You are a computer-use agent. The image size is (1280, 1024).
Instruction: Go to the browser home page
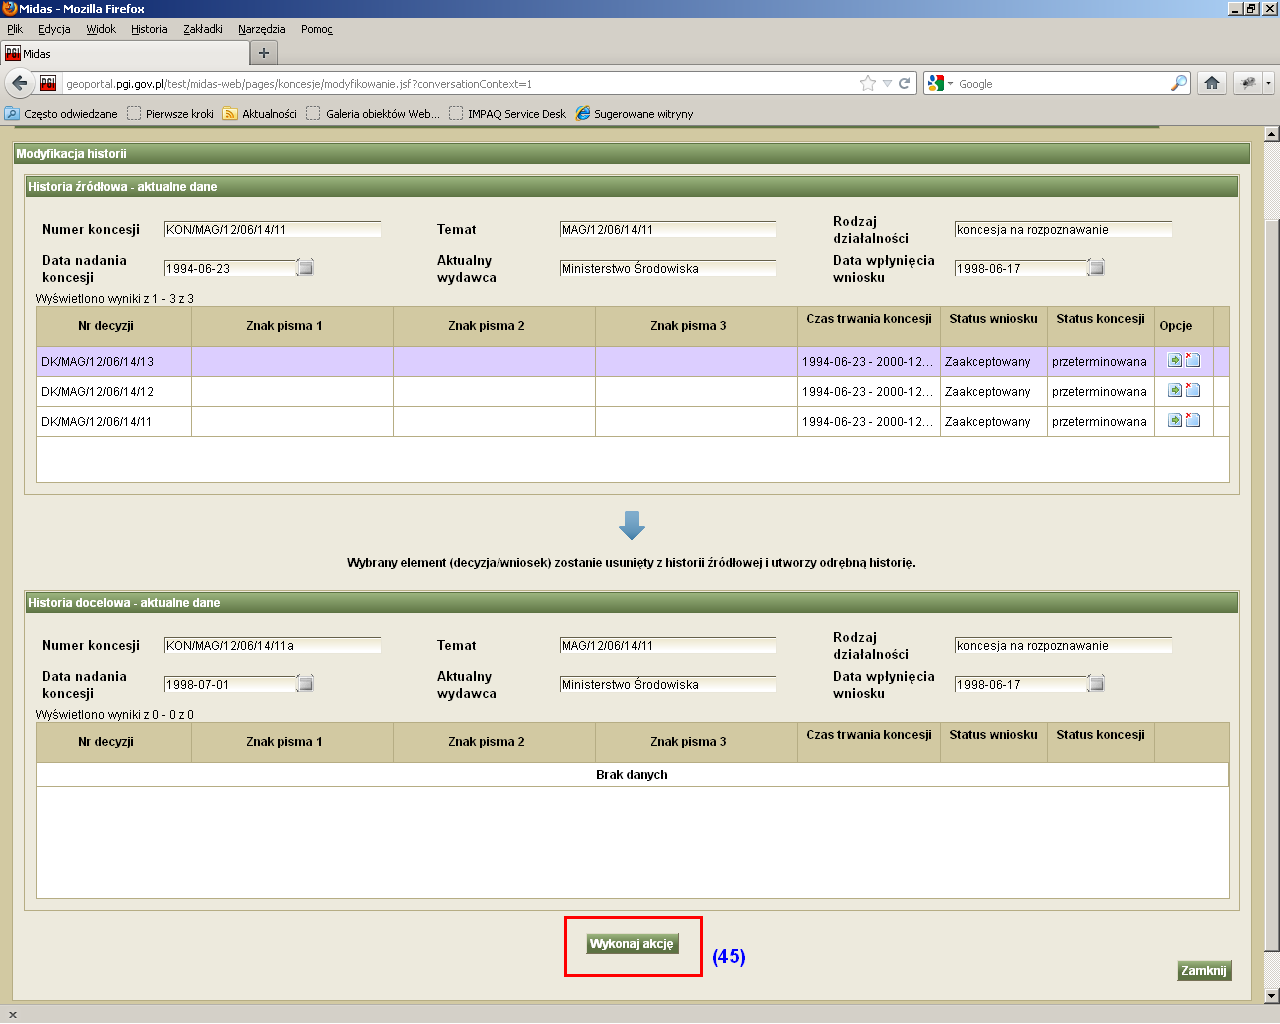pyautogui.click(x=1212, y=84)
